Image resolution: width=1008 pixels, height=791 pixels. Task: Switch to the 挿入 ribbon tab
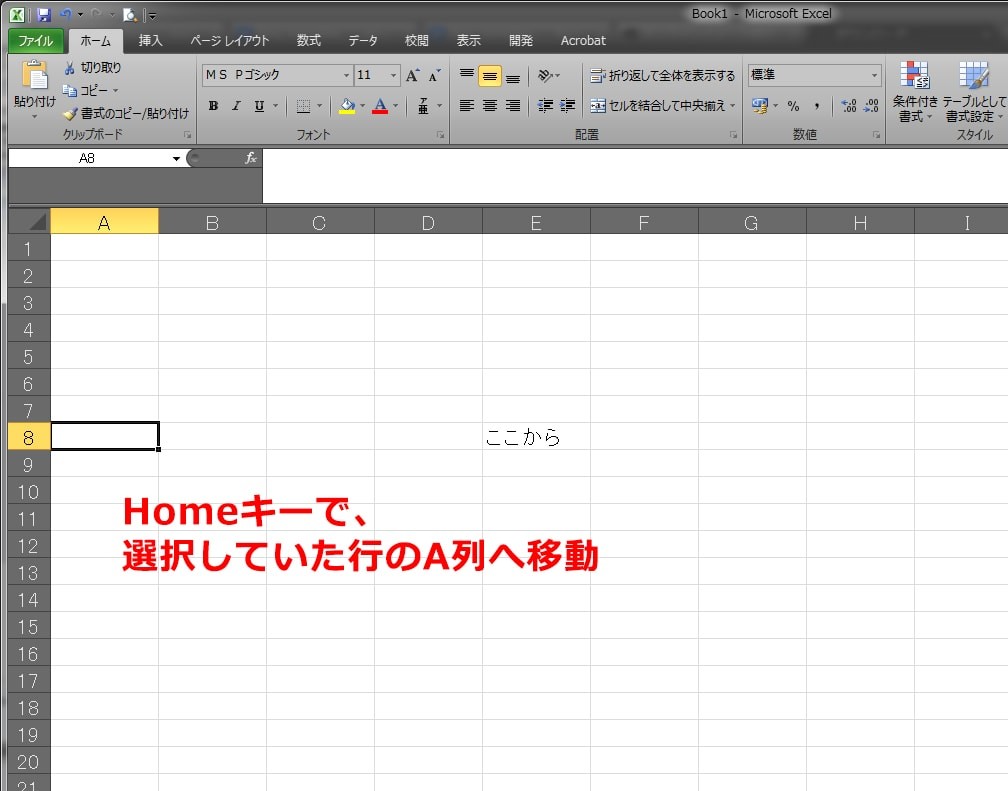[x=150, y=41]
